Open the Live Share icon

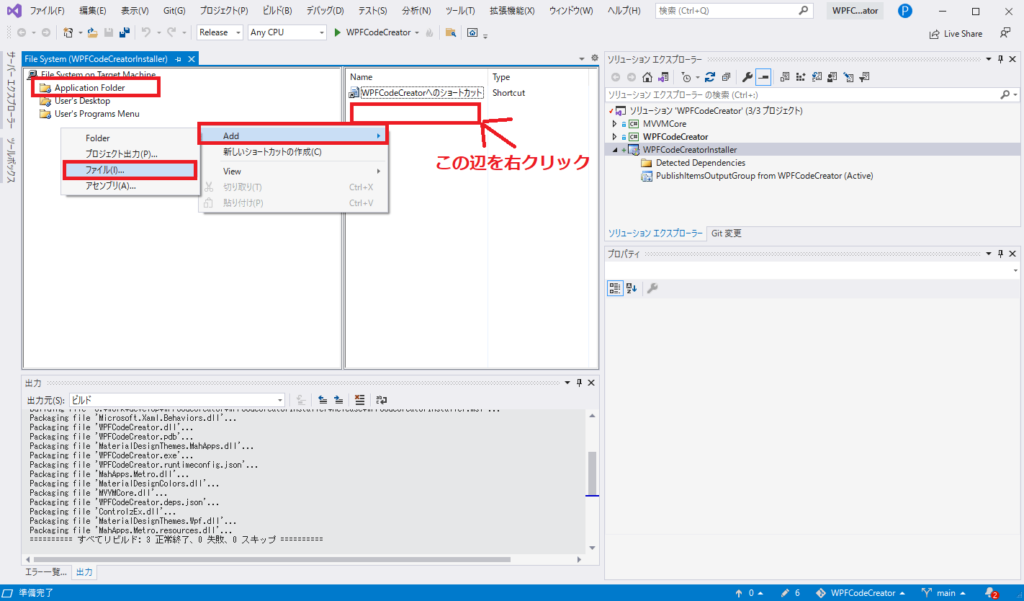coord(935,34)
